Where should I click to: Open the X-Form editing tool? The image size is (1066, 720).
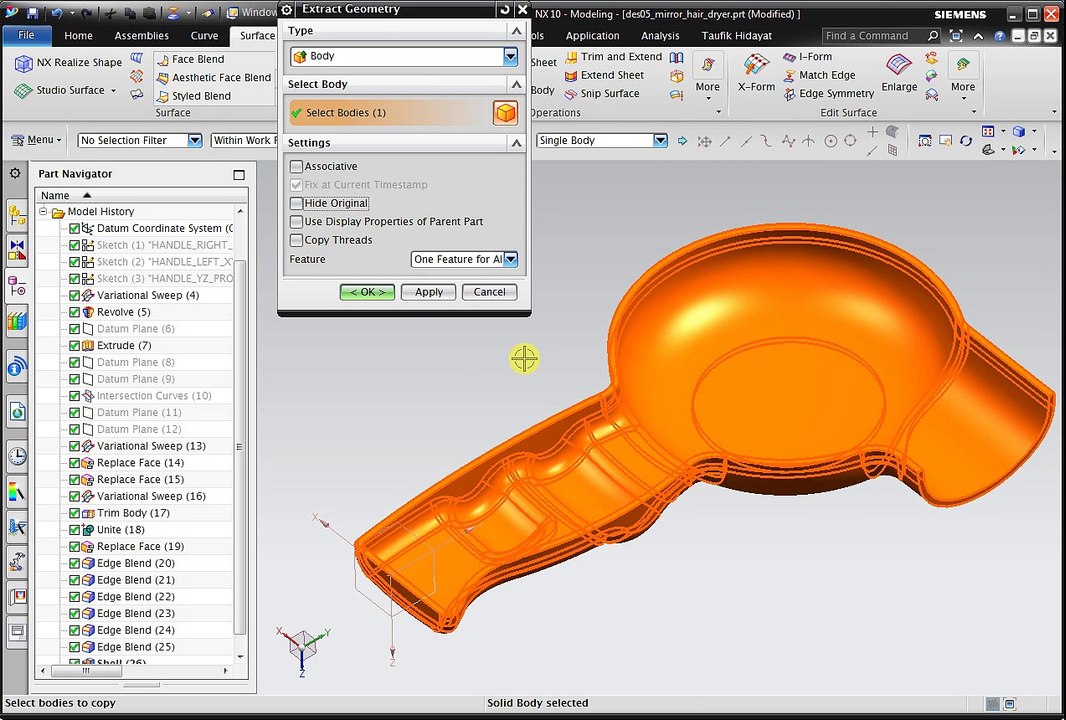pyautogui.click(x=756, y=73)
